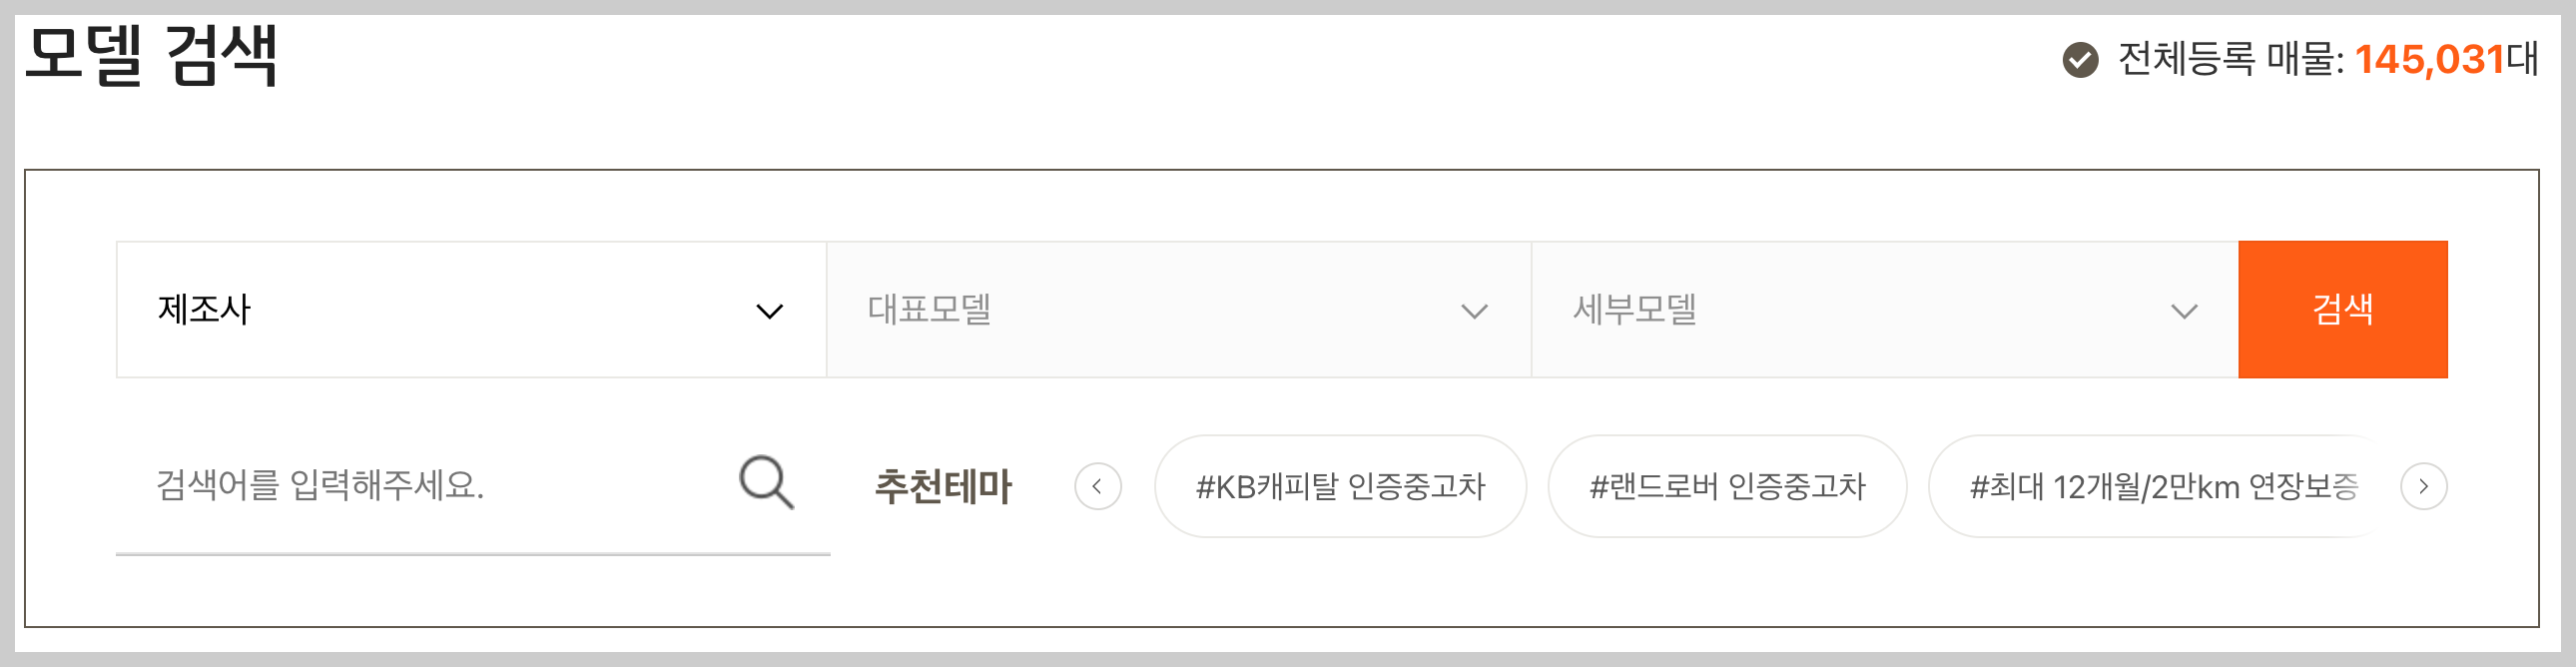
Task: Select the #KB캐피탈 인증중고차 theme tag
Action: (x=1341, y=486)
